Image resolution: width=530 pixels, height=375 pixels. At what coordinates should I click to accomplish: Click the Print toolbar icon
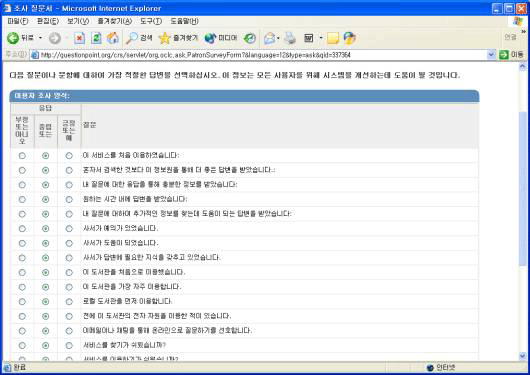290,38
